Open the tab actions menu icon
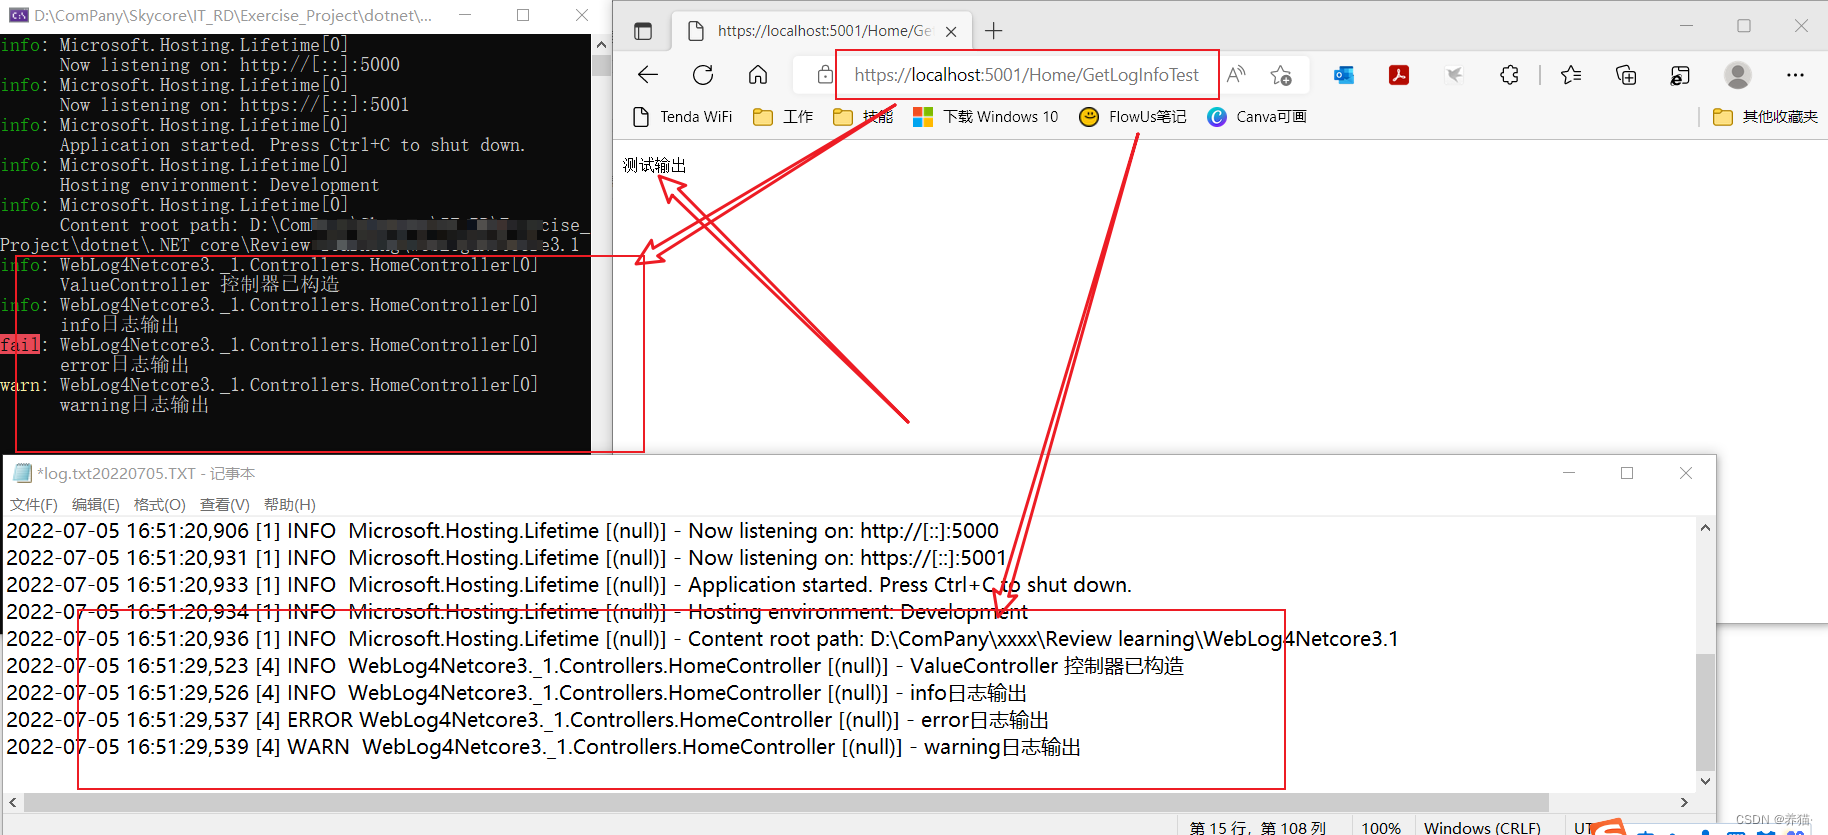 pos(643,31)
